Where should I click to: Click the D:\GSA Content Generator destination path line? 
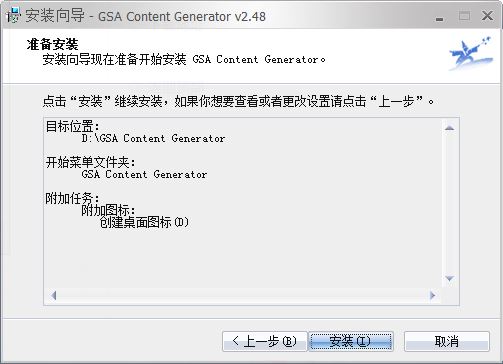tap(153, 138)
